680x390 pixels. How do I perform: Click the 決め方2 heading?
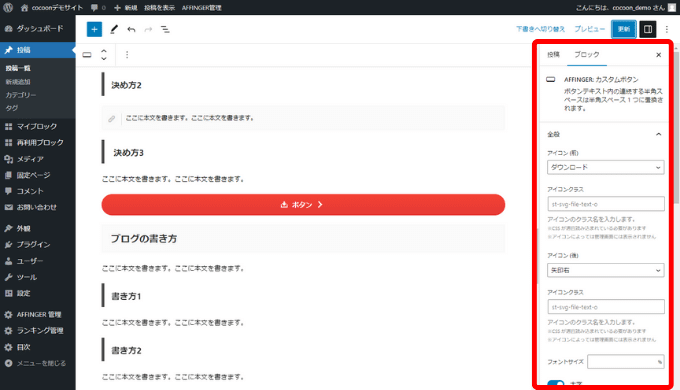click(126, 85)
